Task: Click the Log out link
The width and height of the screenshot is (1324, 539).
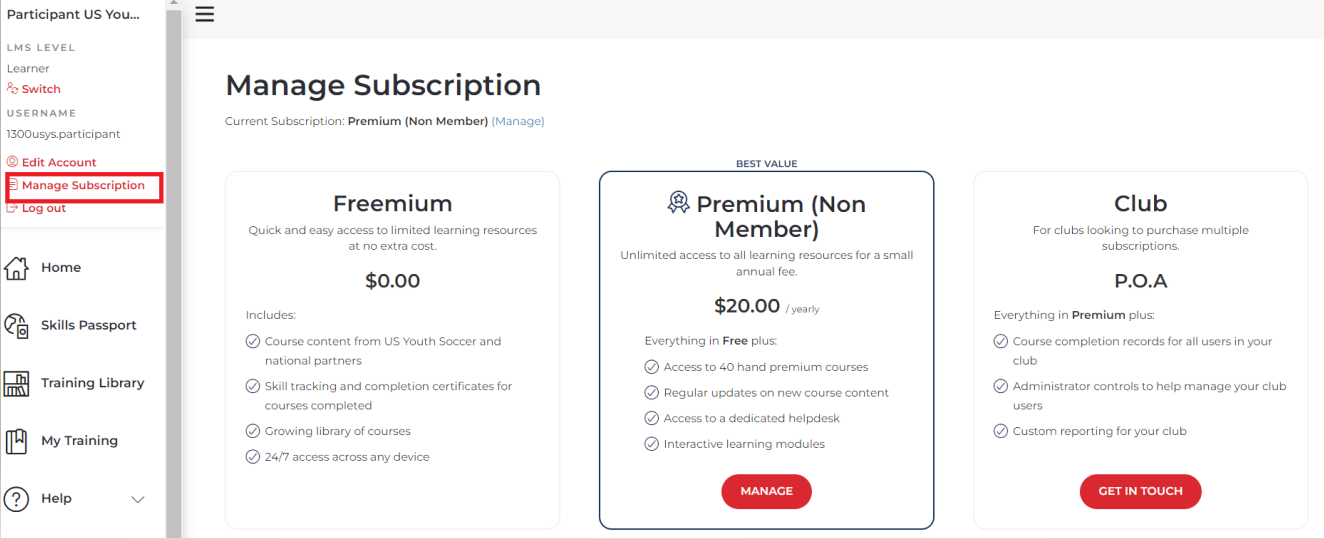Action: pyautogui.click(x=44, y=208)
